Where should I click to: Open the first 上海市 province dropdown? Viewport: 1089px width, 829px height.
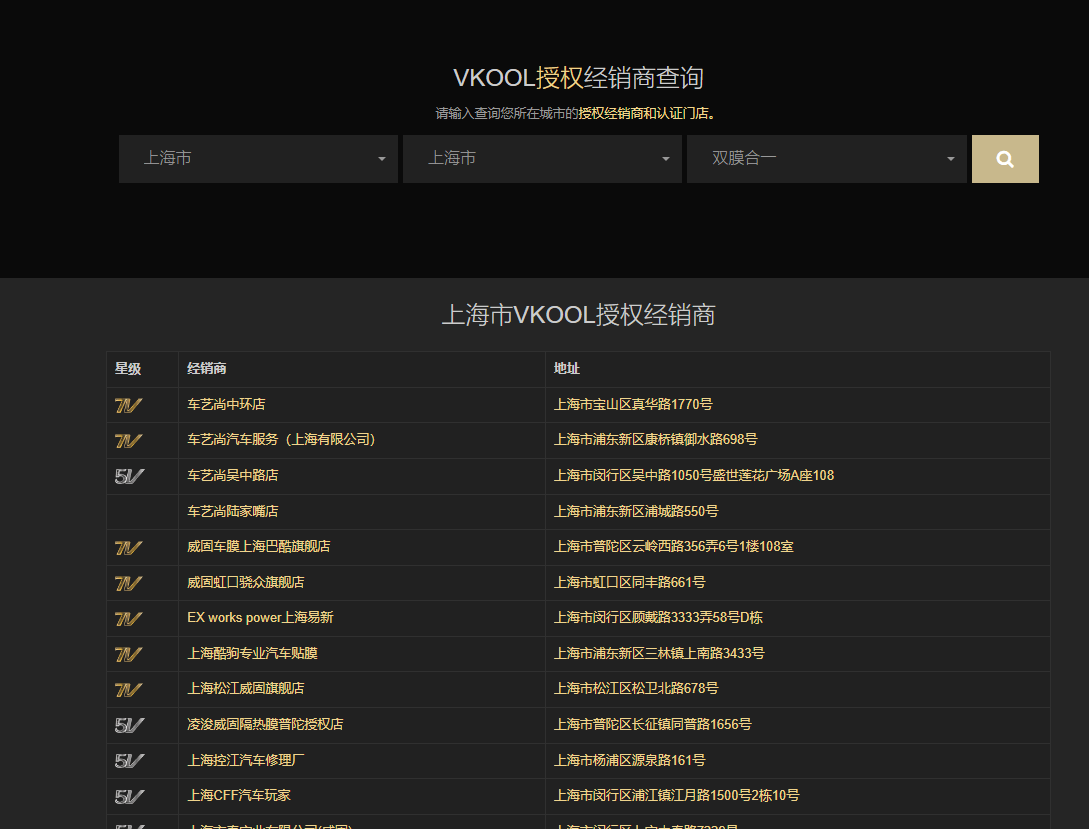(258, 159)
